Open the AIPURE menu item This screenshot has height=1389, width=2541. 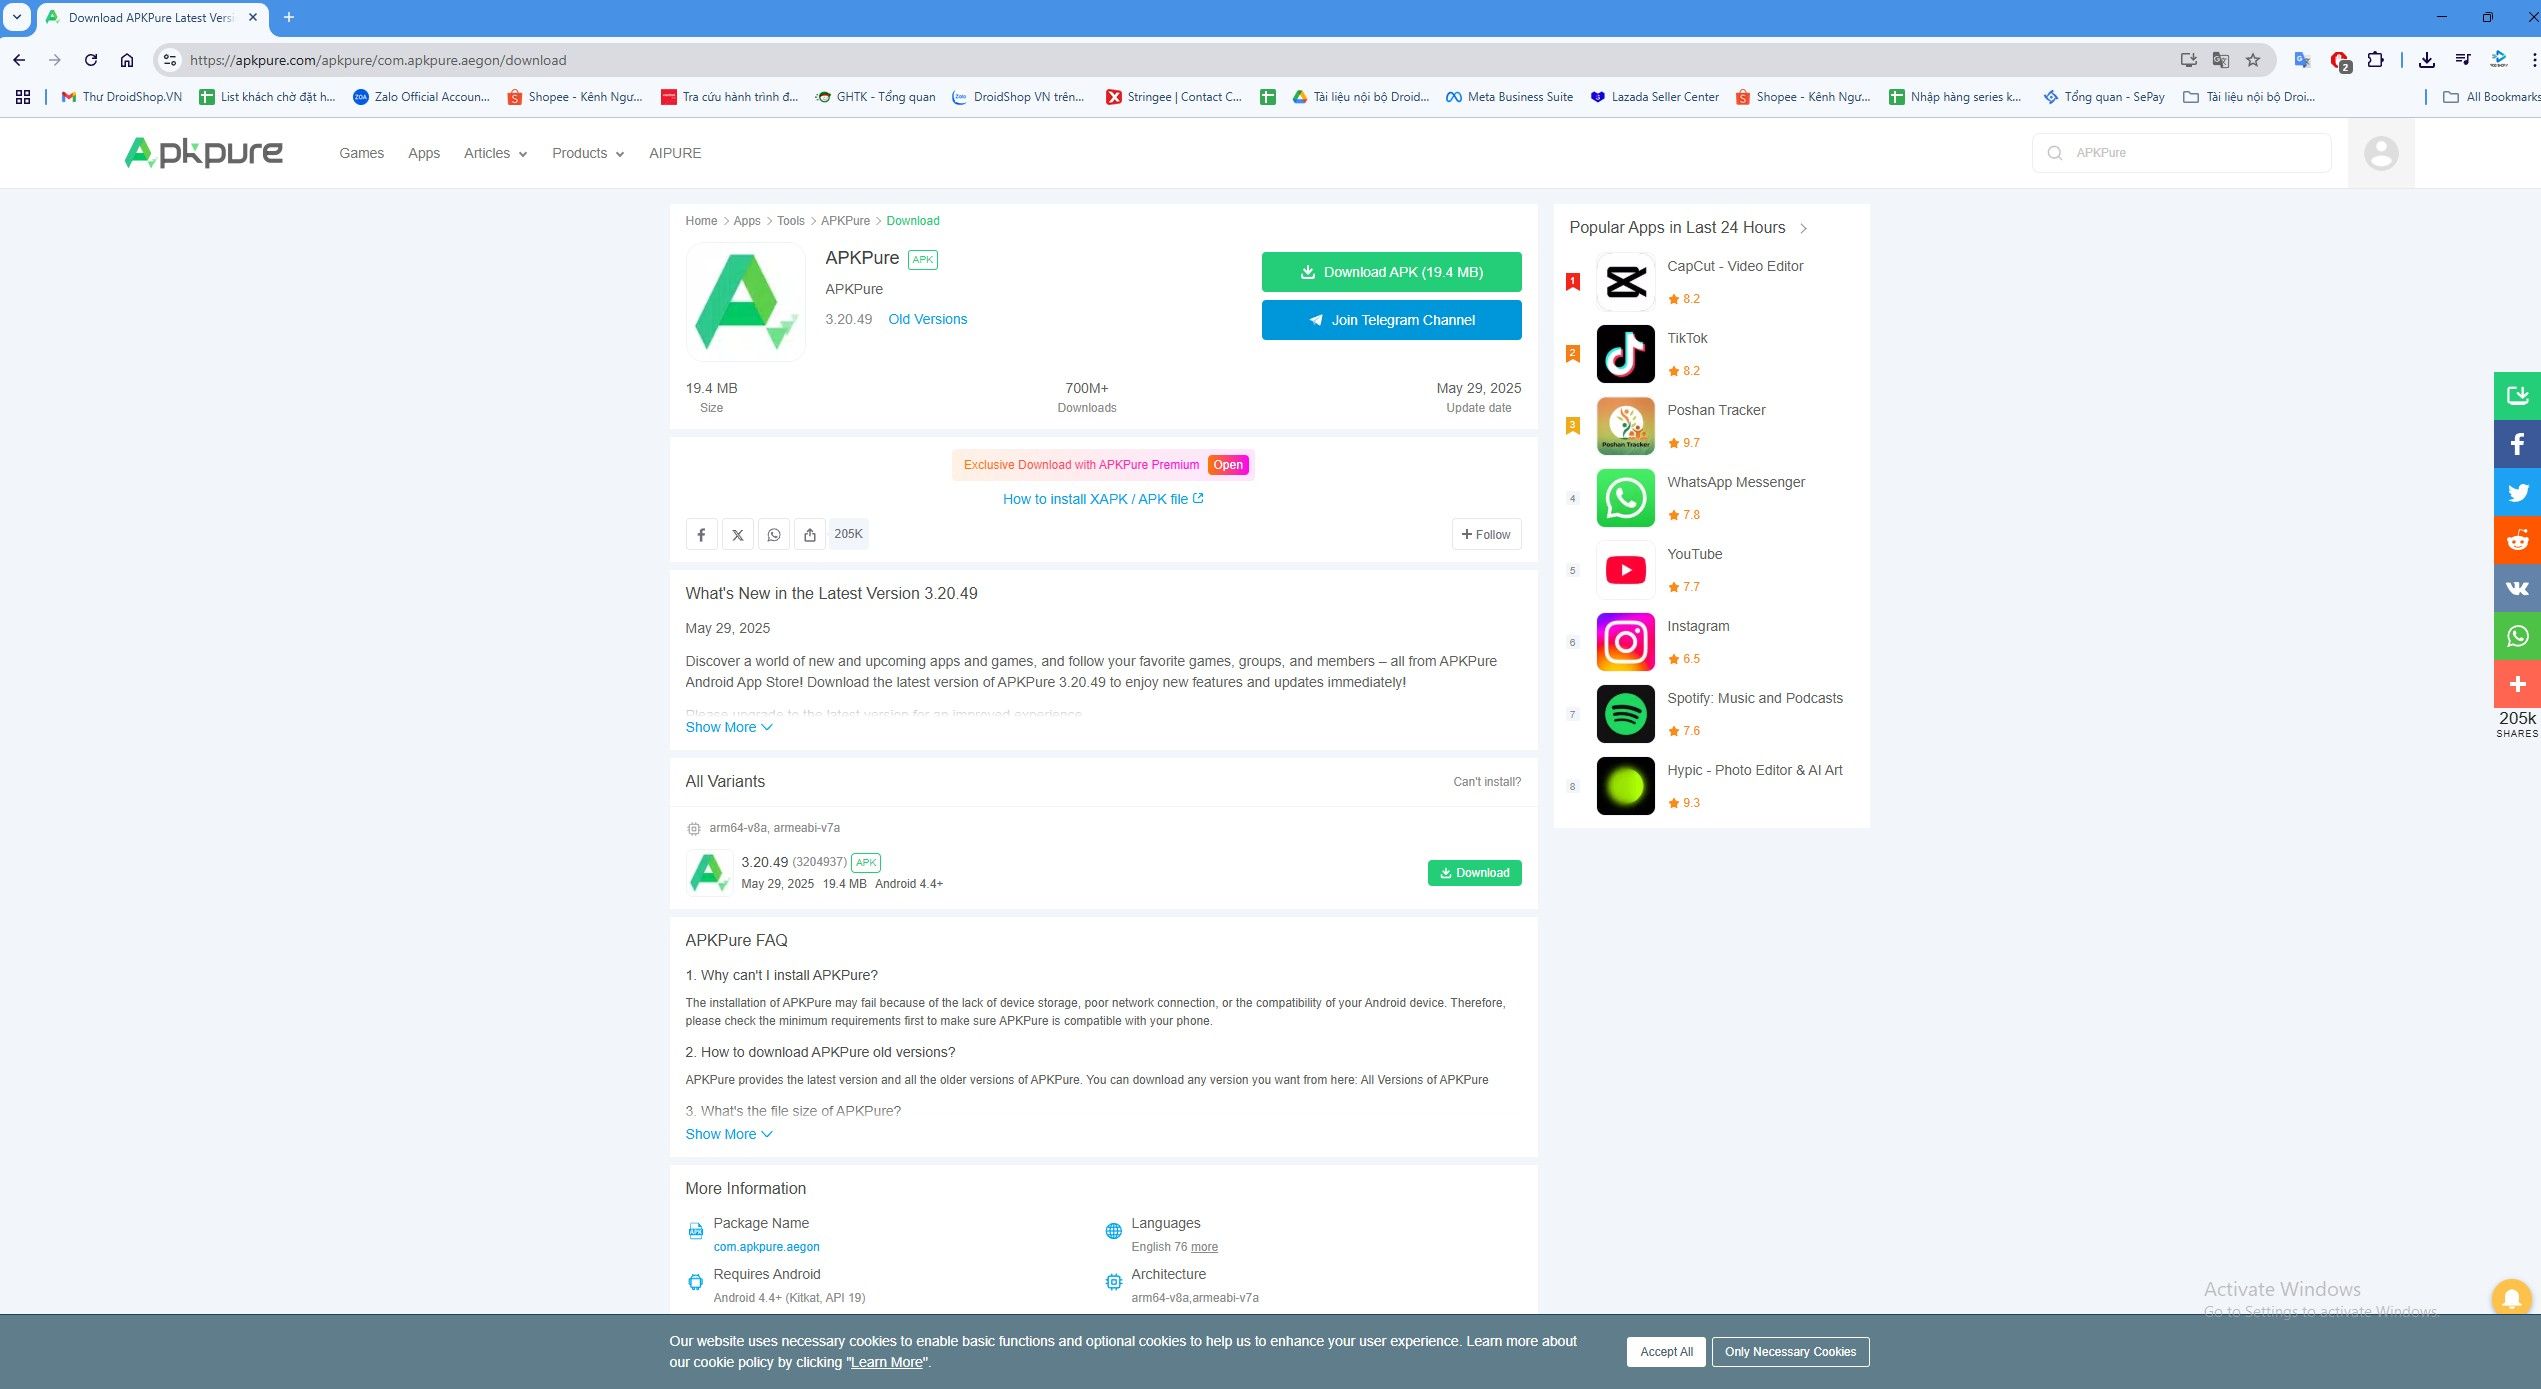[x=675, y=153]
